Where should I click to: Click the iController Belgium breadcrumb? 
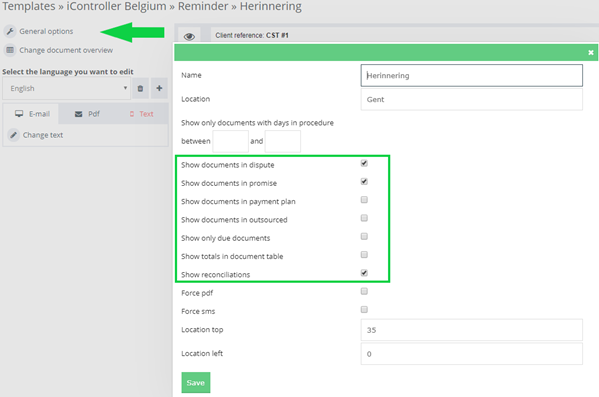point(117,6)
